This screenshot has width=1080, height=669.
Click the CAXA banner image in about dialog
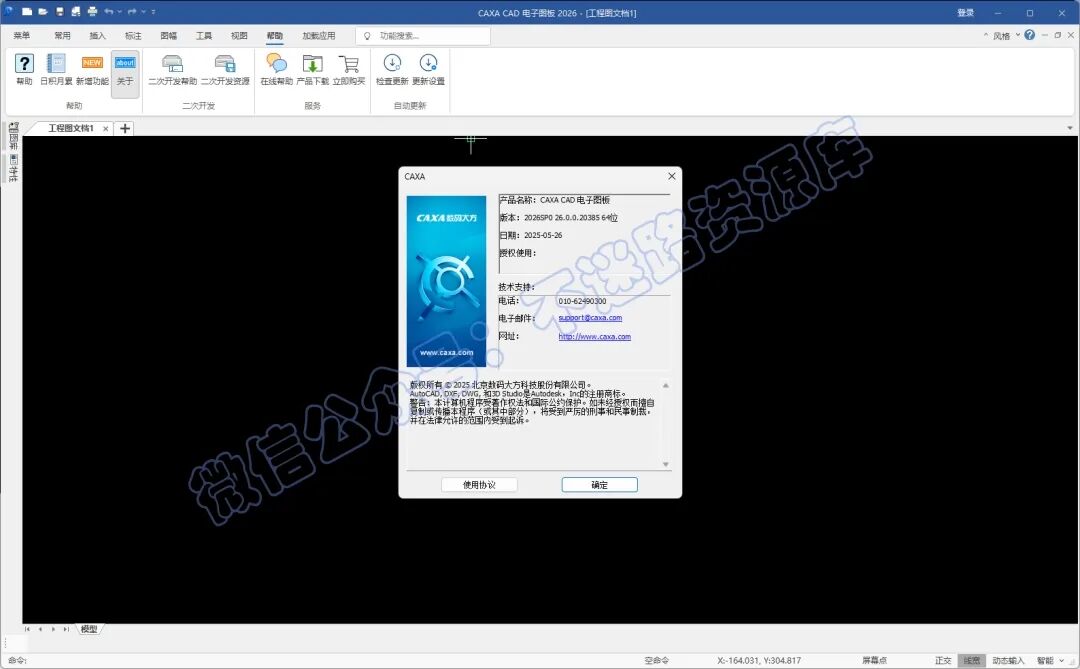click(x=446, y=281)
